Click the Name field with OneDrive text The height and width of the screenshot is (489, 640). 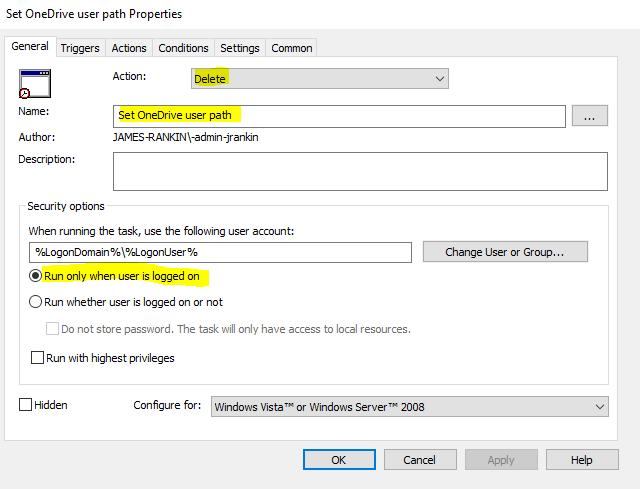(340, 115)
